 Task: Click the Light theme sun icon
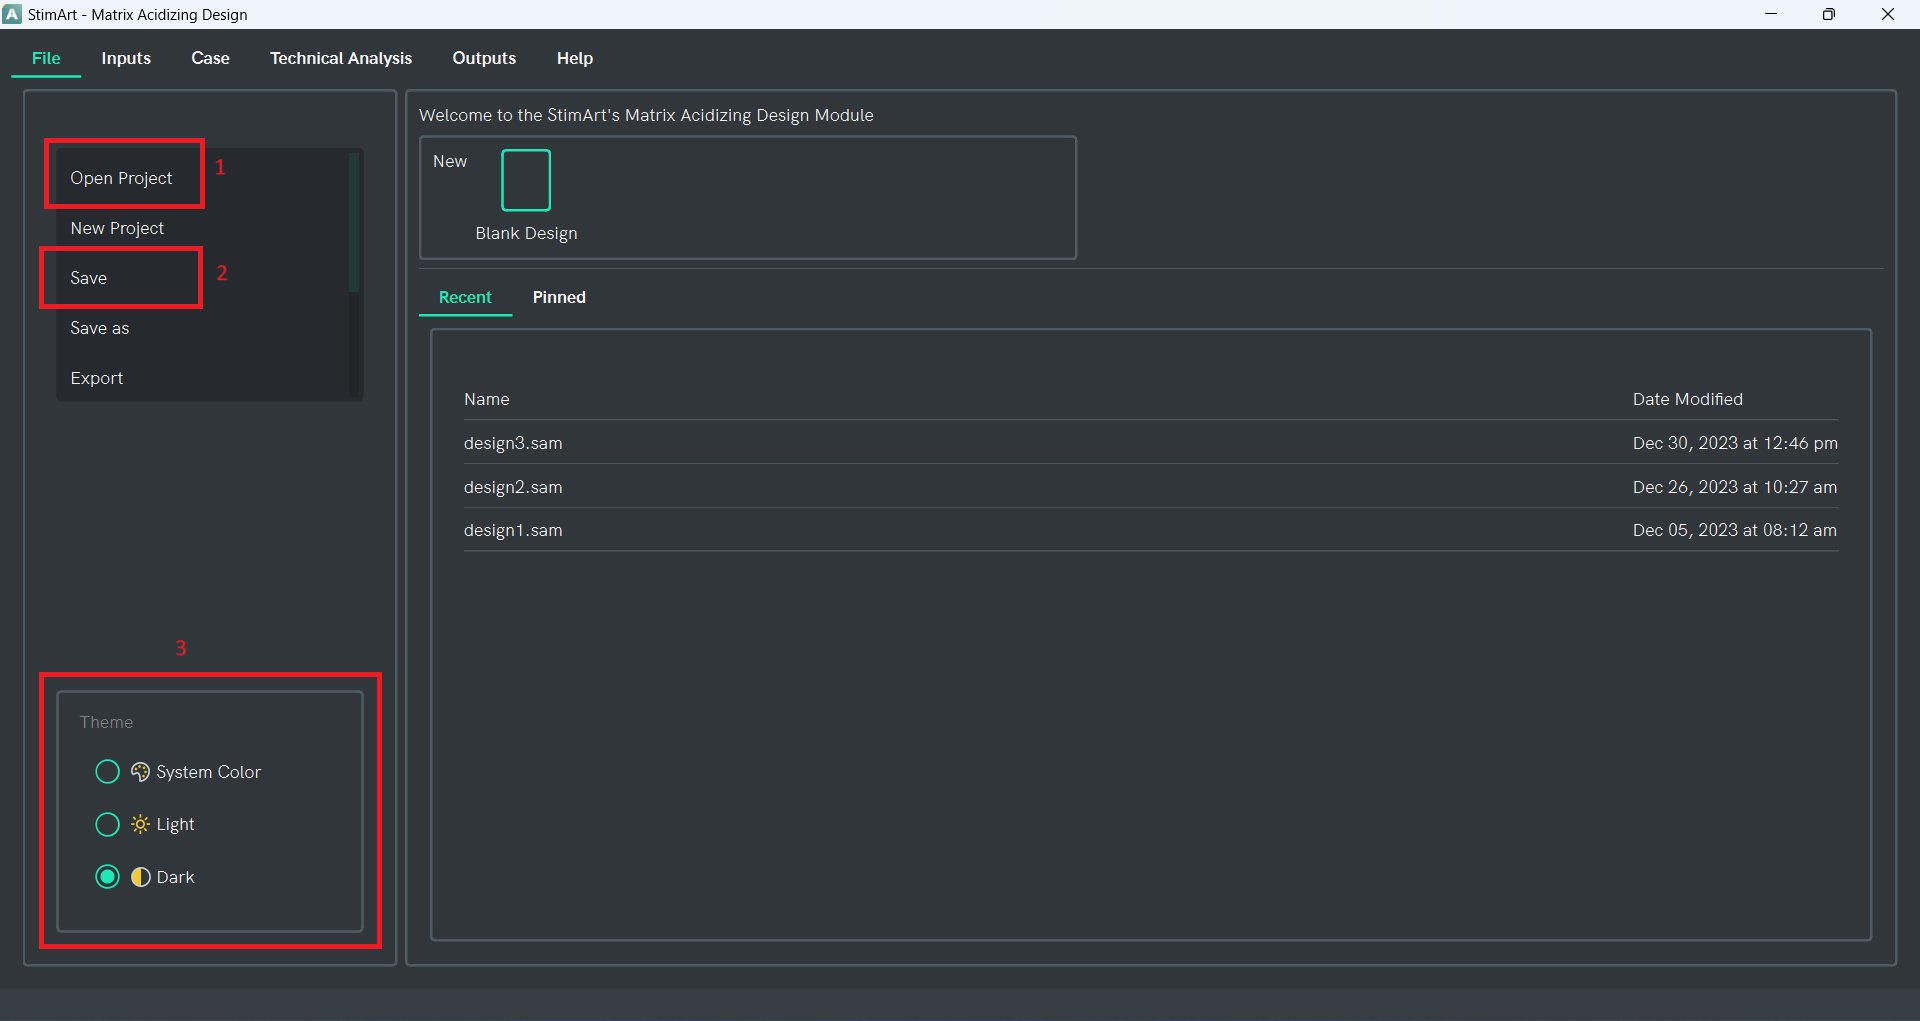(140, 824)
